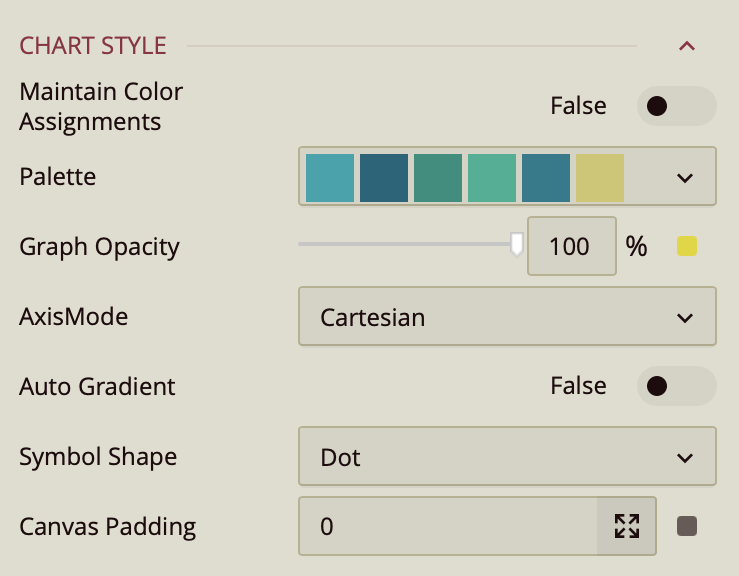Open the Symbol Shape Dot dropdown
The height and width of the screenshot is (576, 739).
click(x=507, y=457)
